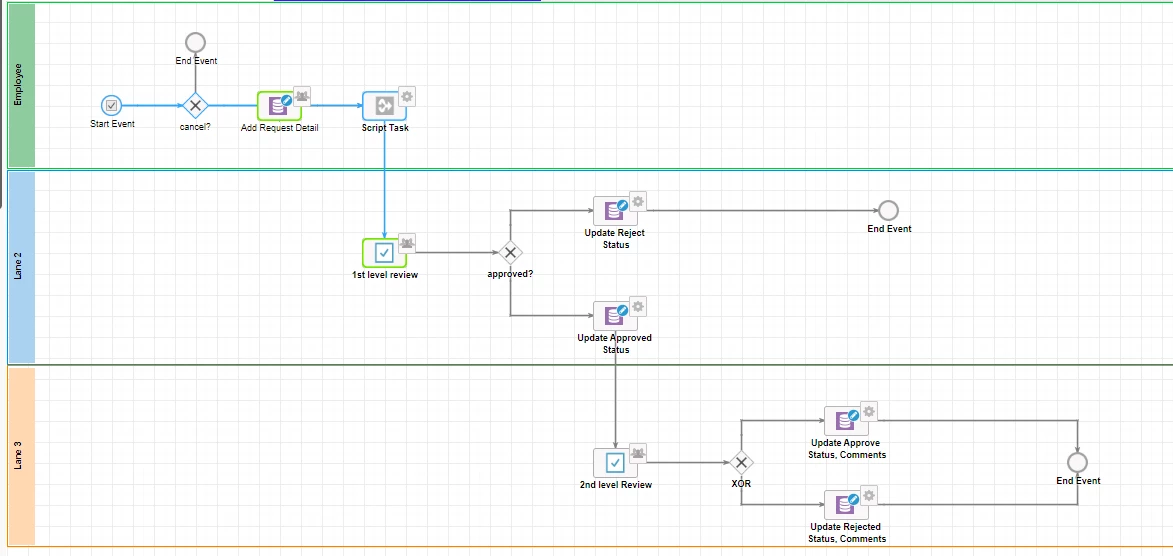Screen dimensions: 1173x556
Task: Select Update Approve Status, Comments task
Action: coord(846,421)
